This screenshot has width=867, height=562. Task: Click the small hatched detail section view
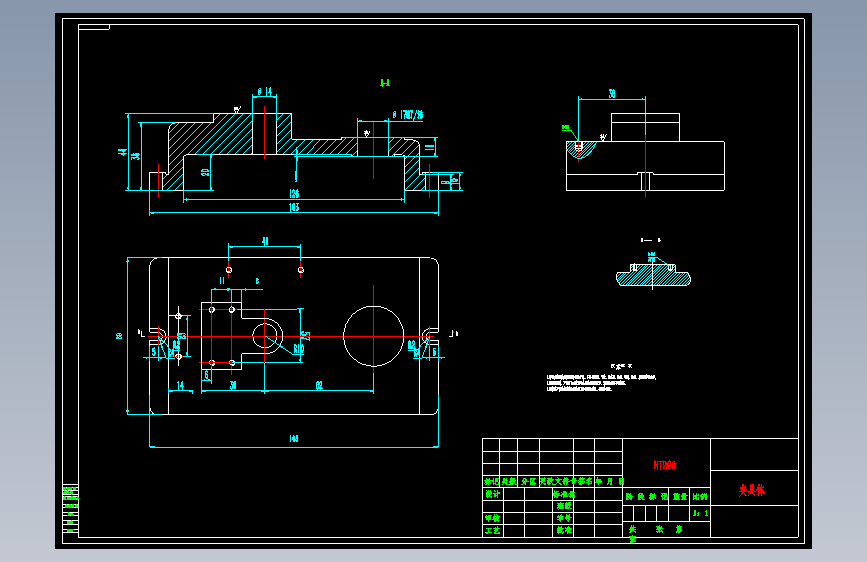(653, 273)
